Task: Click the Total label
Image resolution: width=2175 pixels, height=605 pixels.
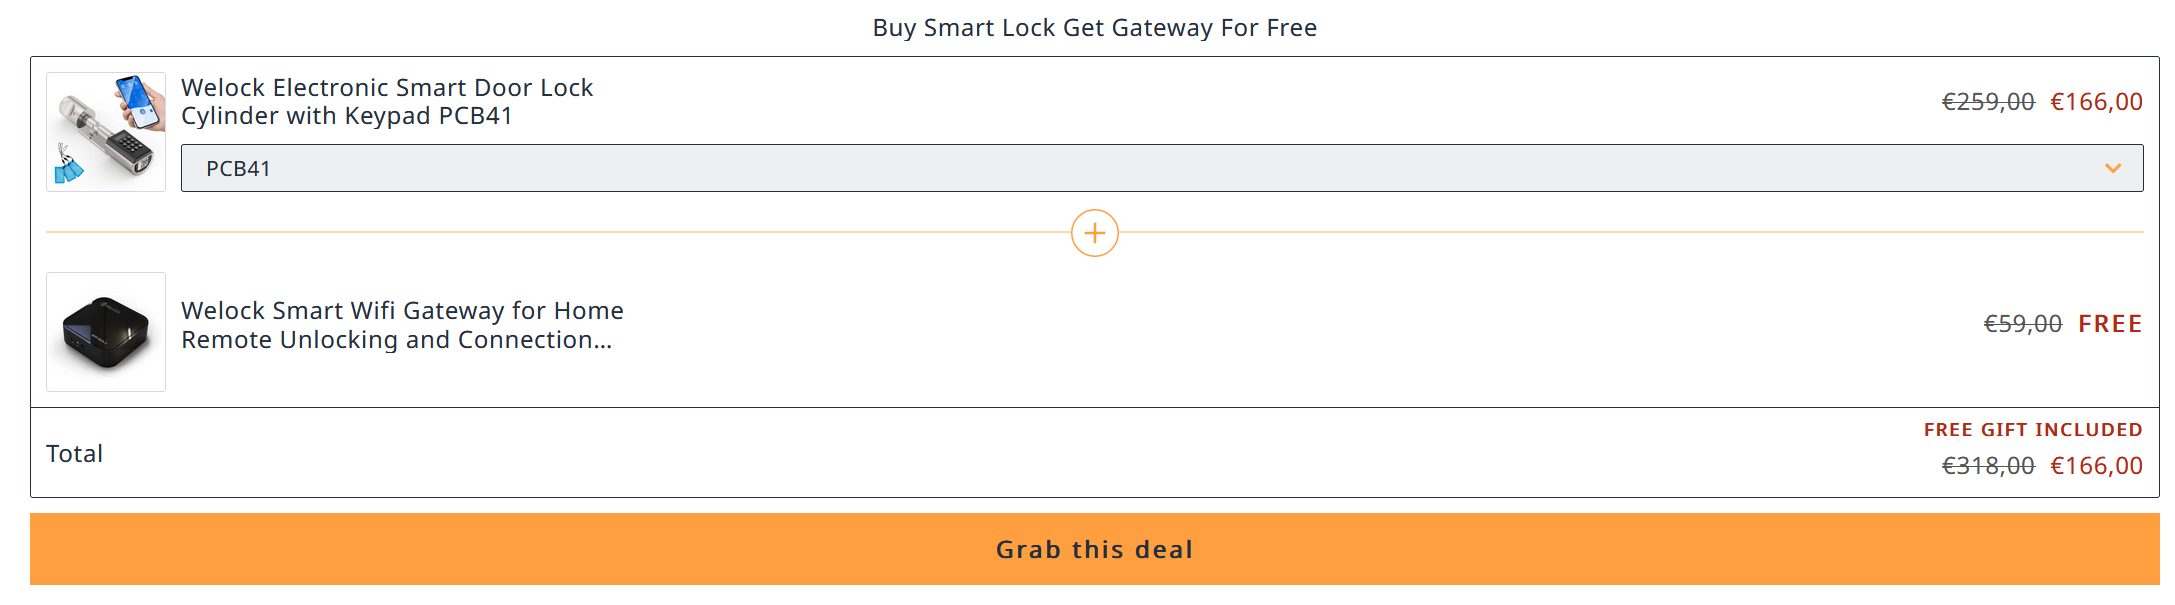Action: click(75, 454)
